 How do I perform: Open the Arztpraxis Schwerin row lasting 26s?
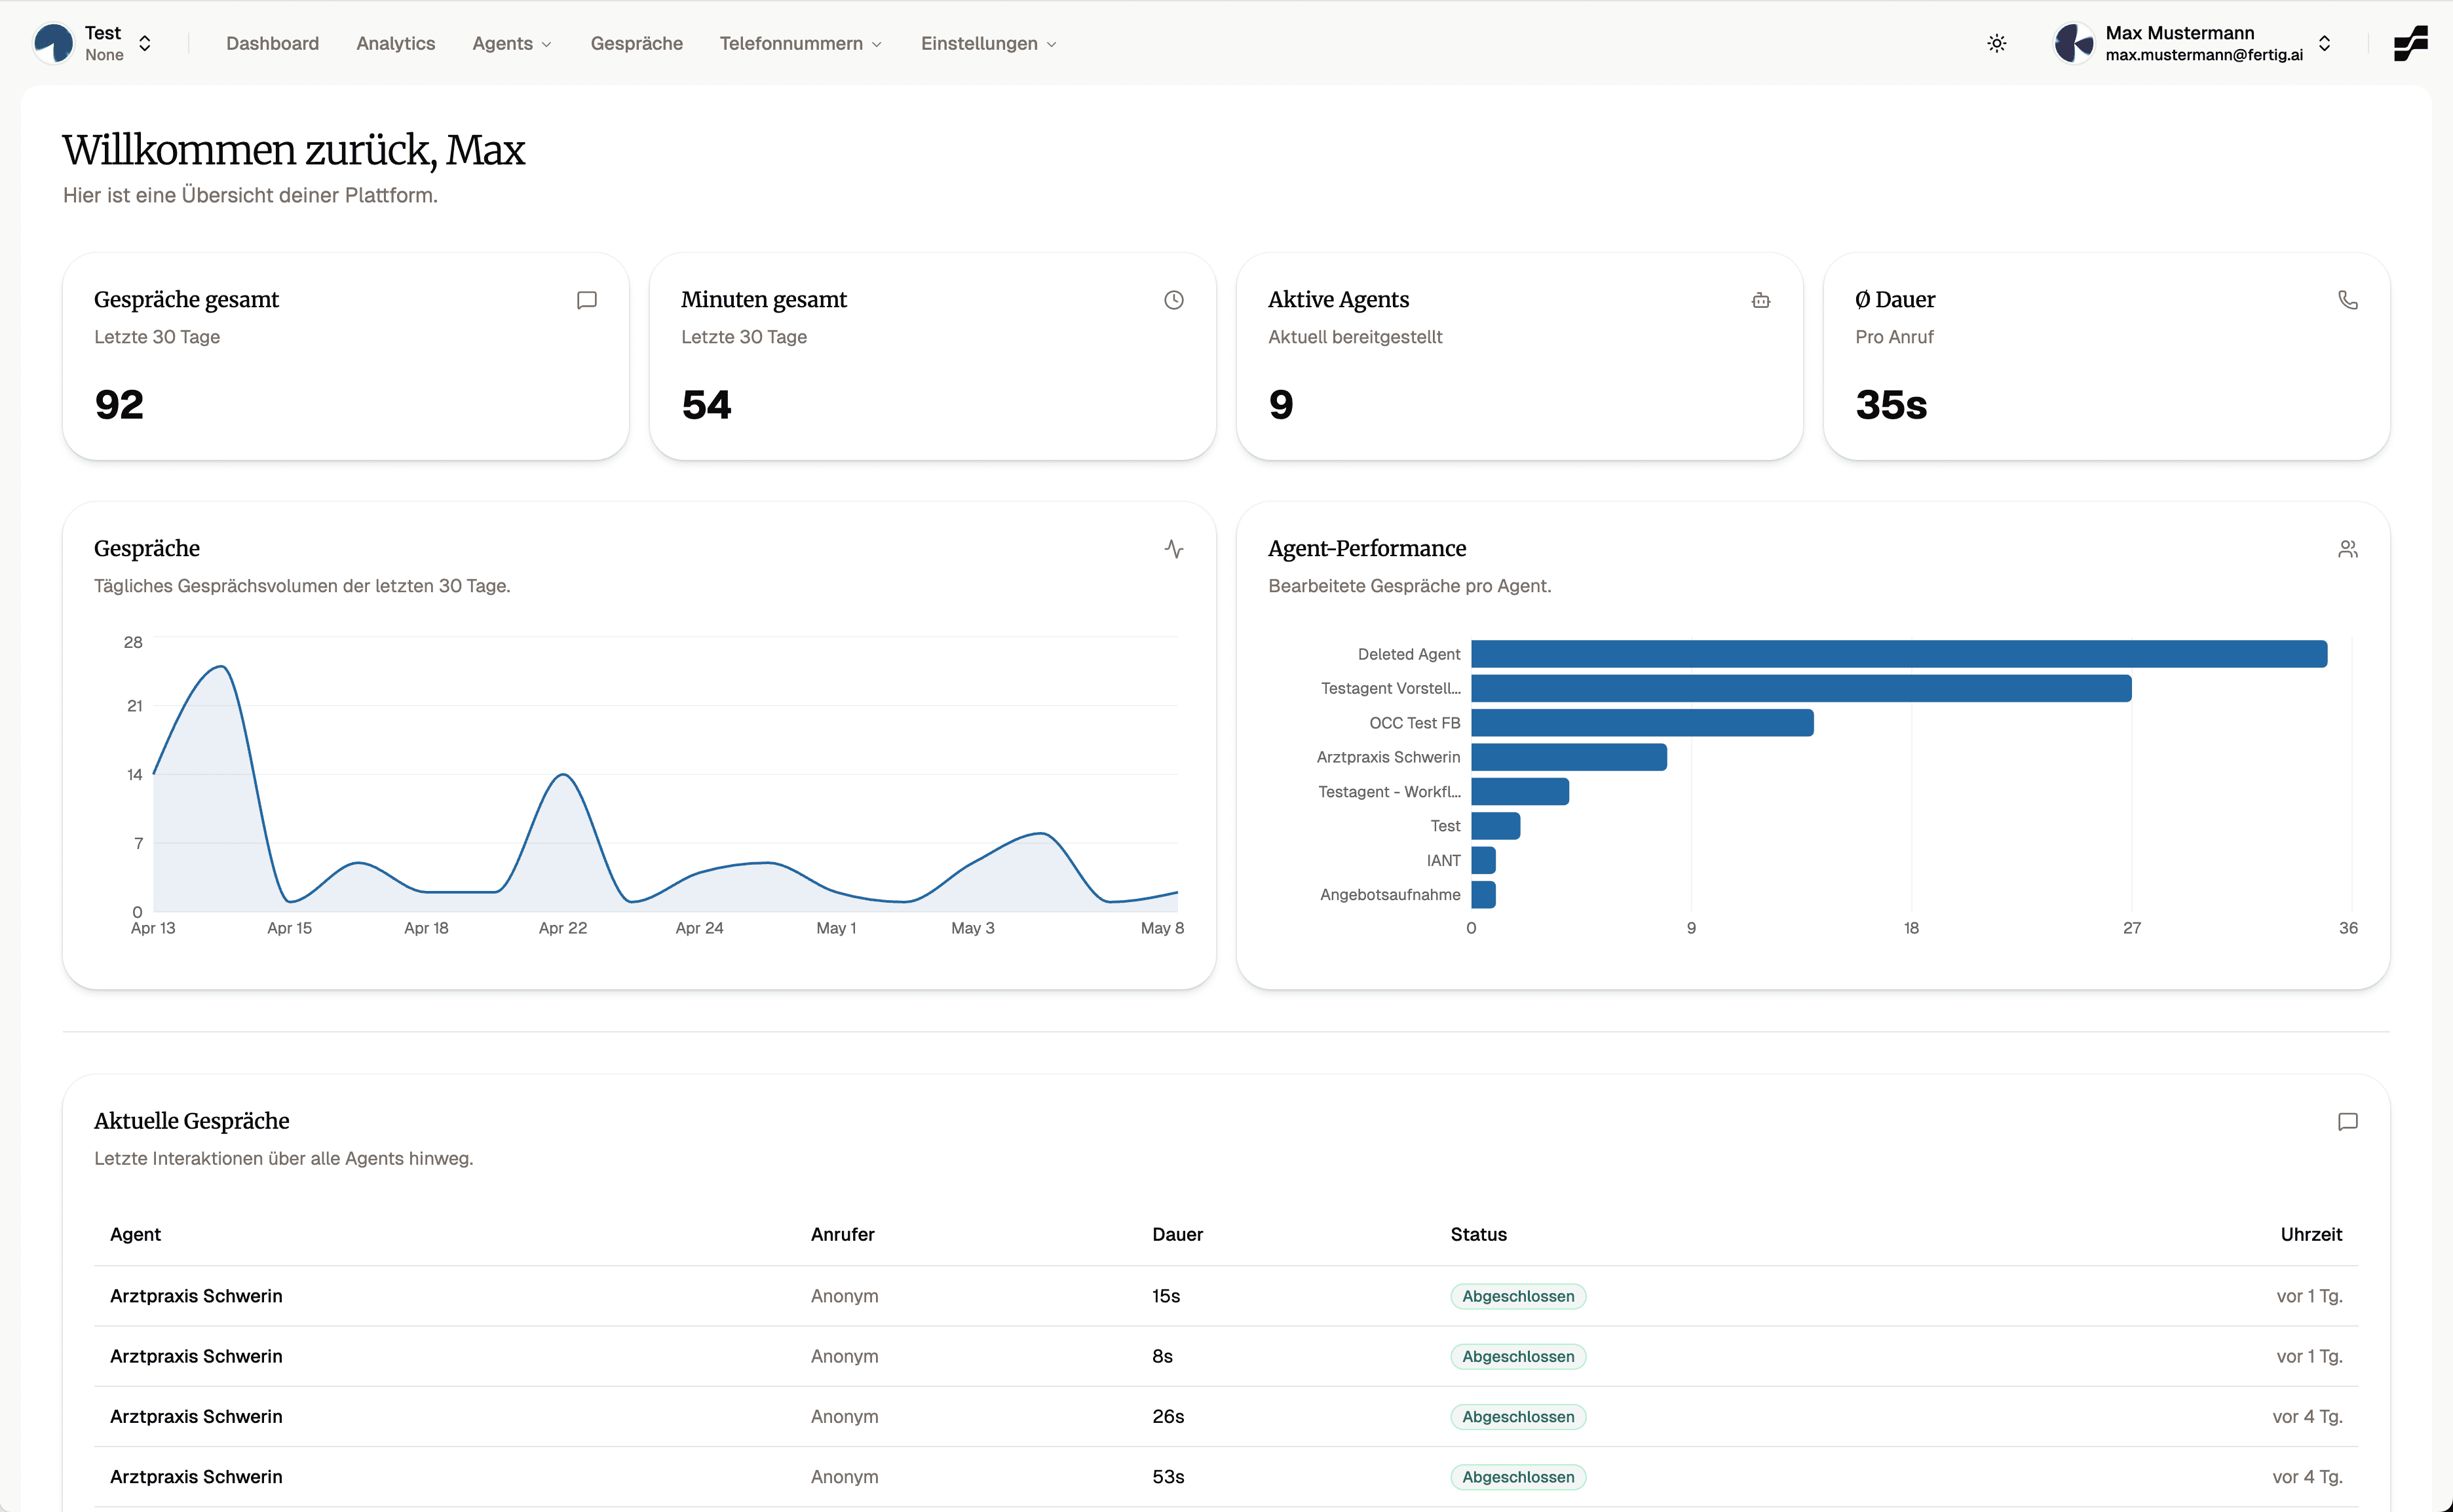(x=1226, y=1416)
